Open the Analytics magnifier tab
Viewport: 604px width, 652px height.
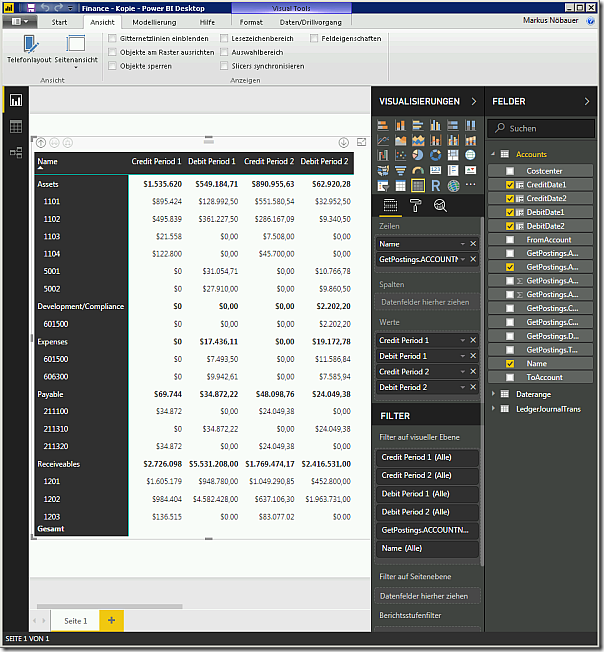[440, 205]
